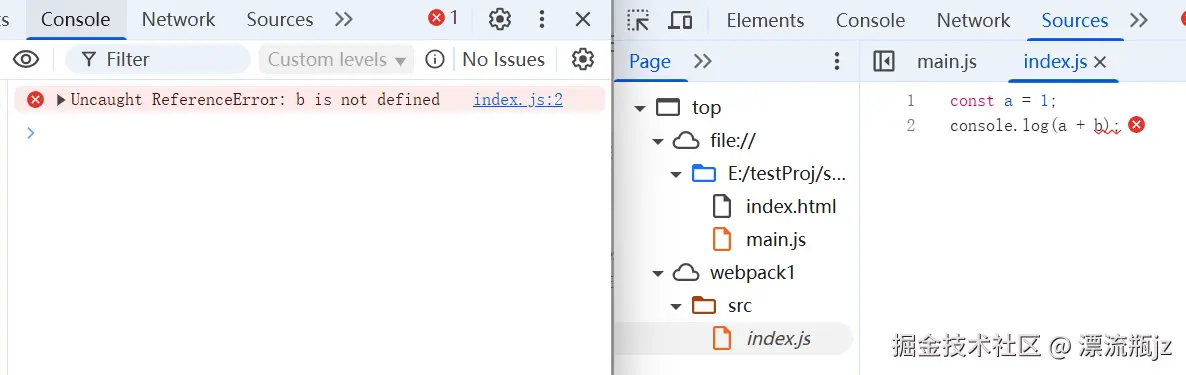
Task: Click the webpack1 cloud icon
Action: pyautogui.click(x=686, y=272)
